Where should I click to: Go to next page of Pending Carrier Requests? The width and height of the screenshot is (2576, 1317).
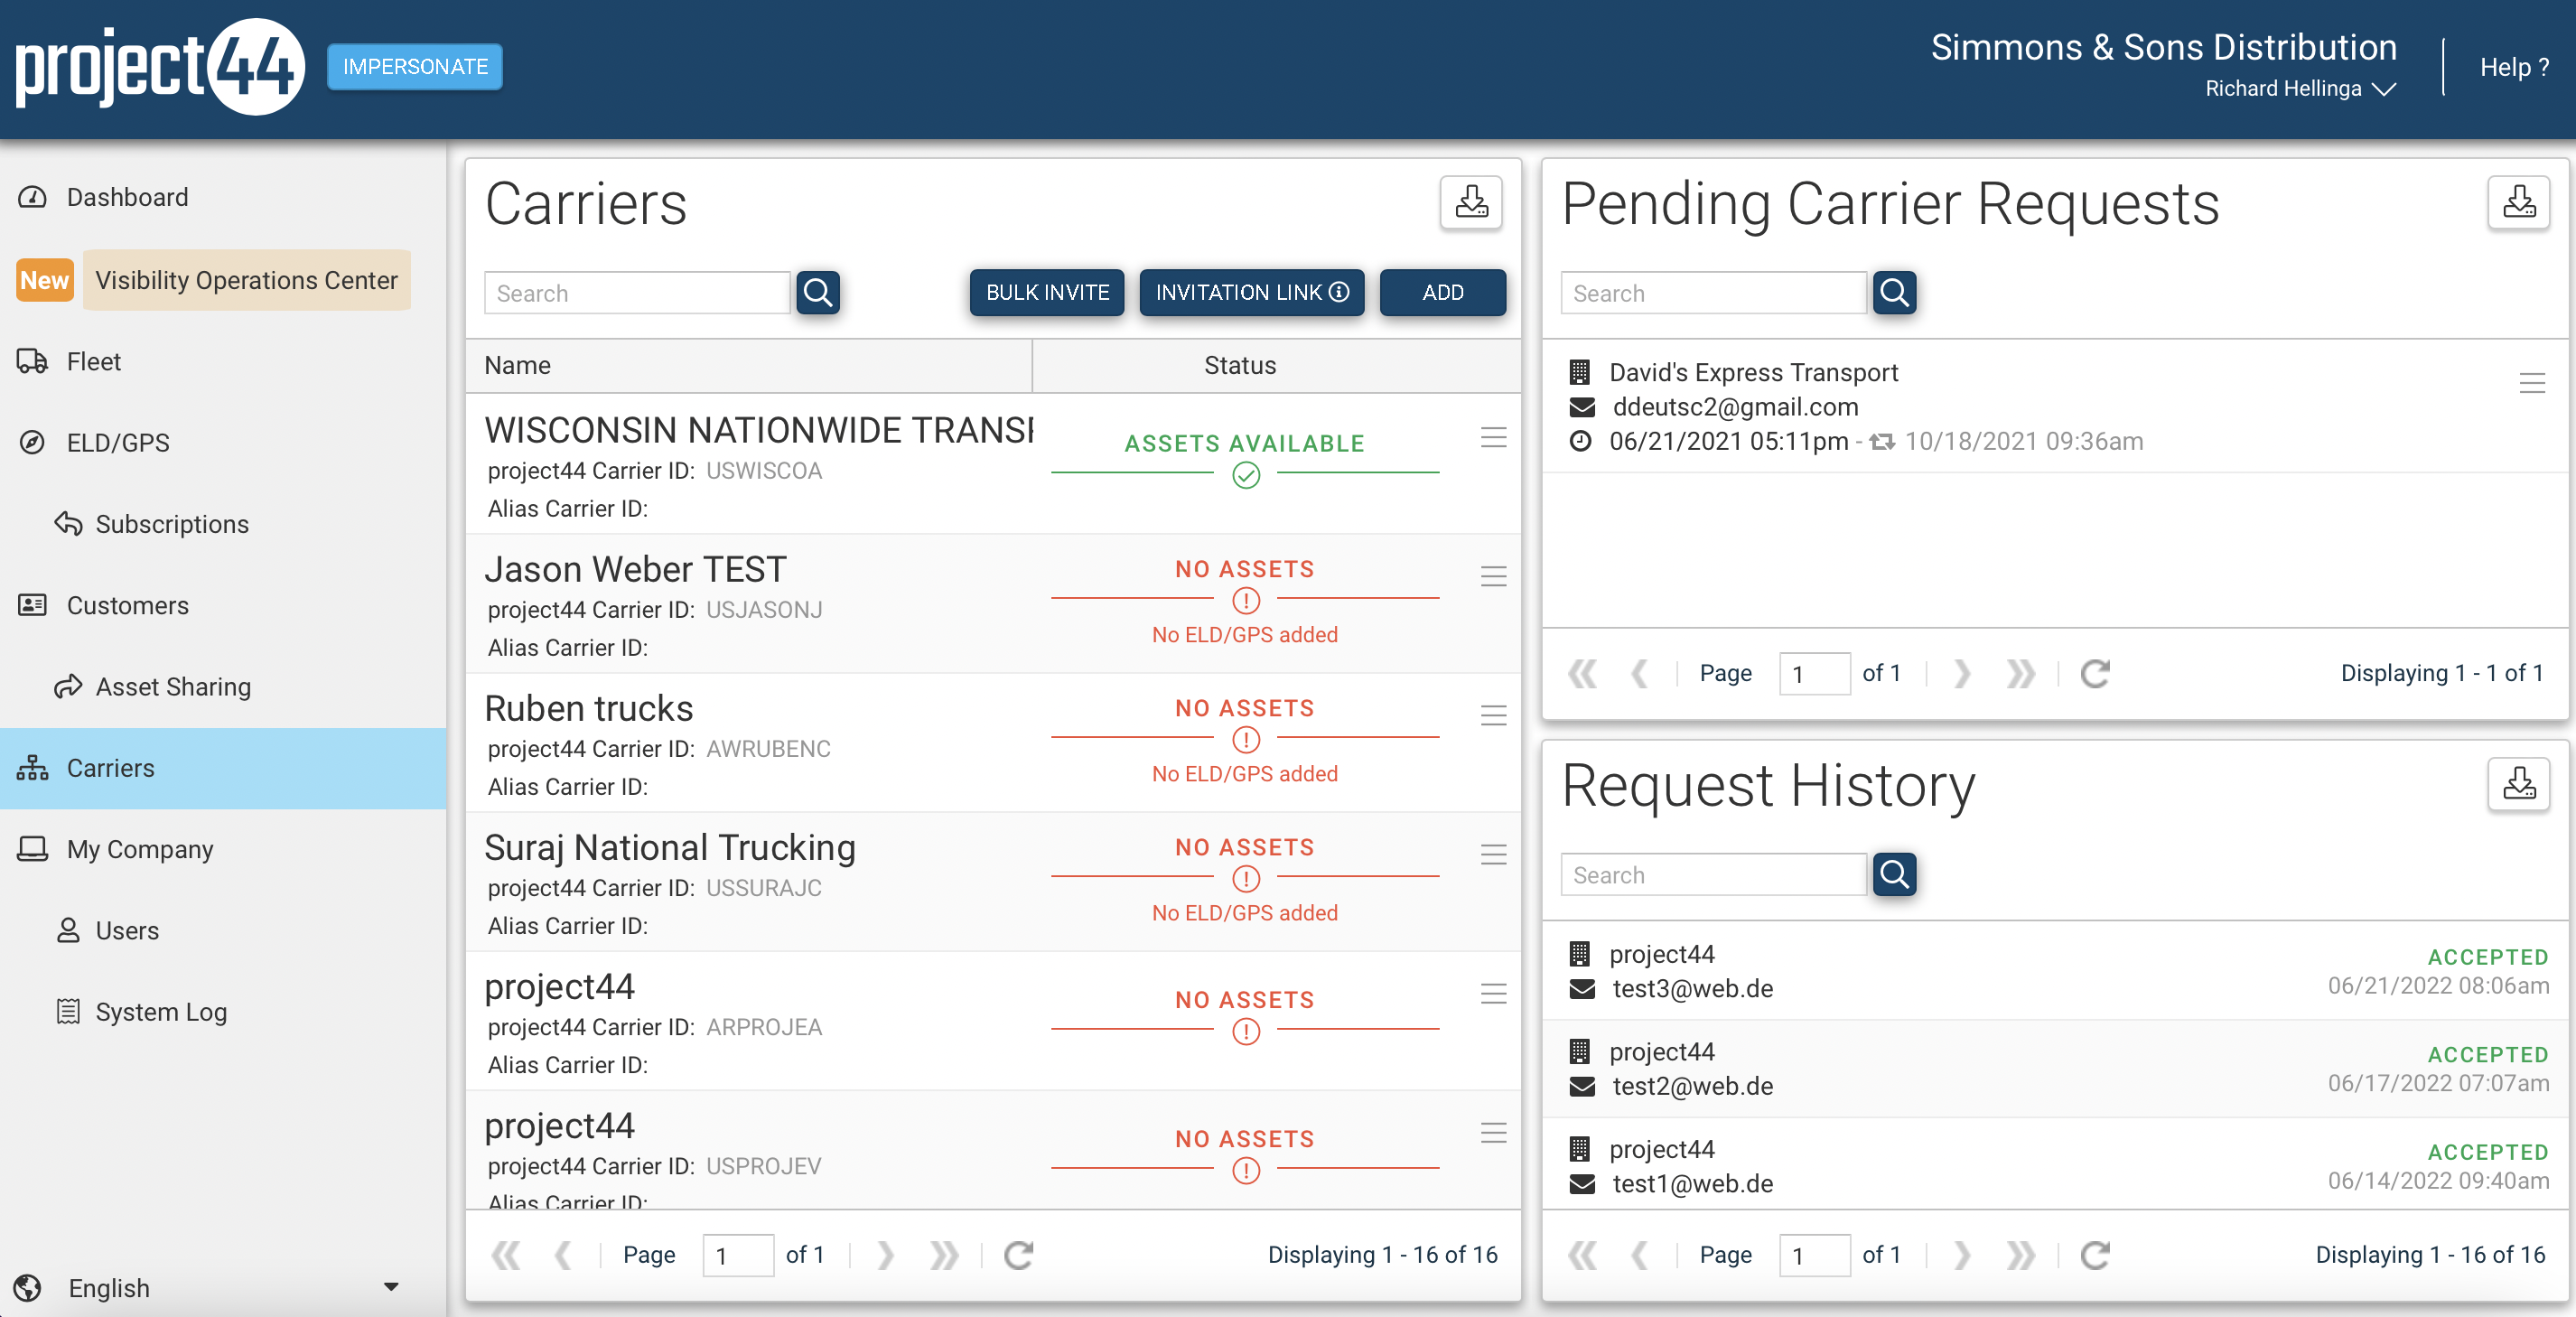pos(1962,674)
